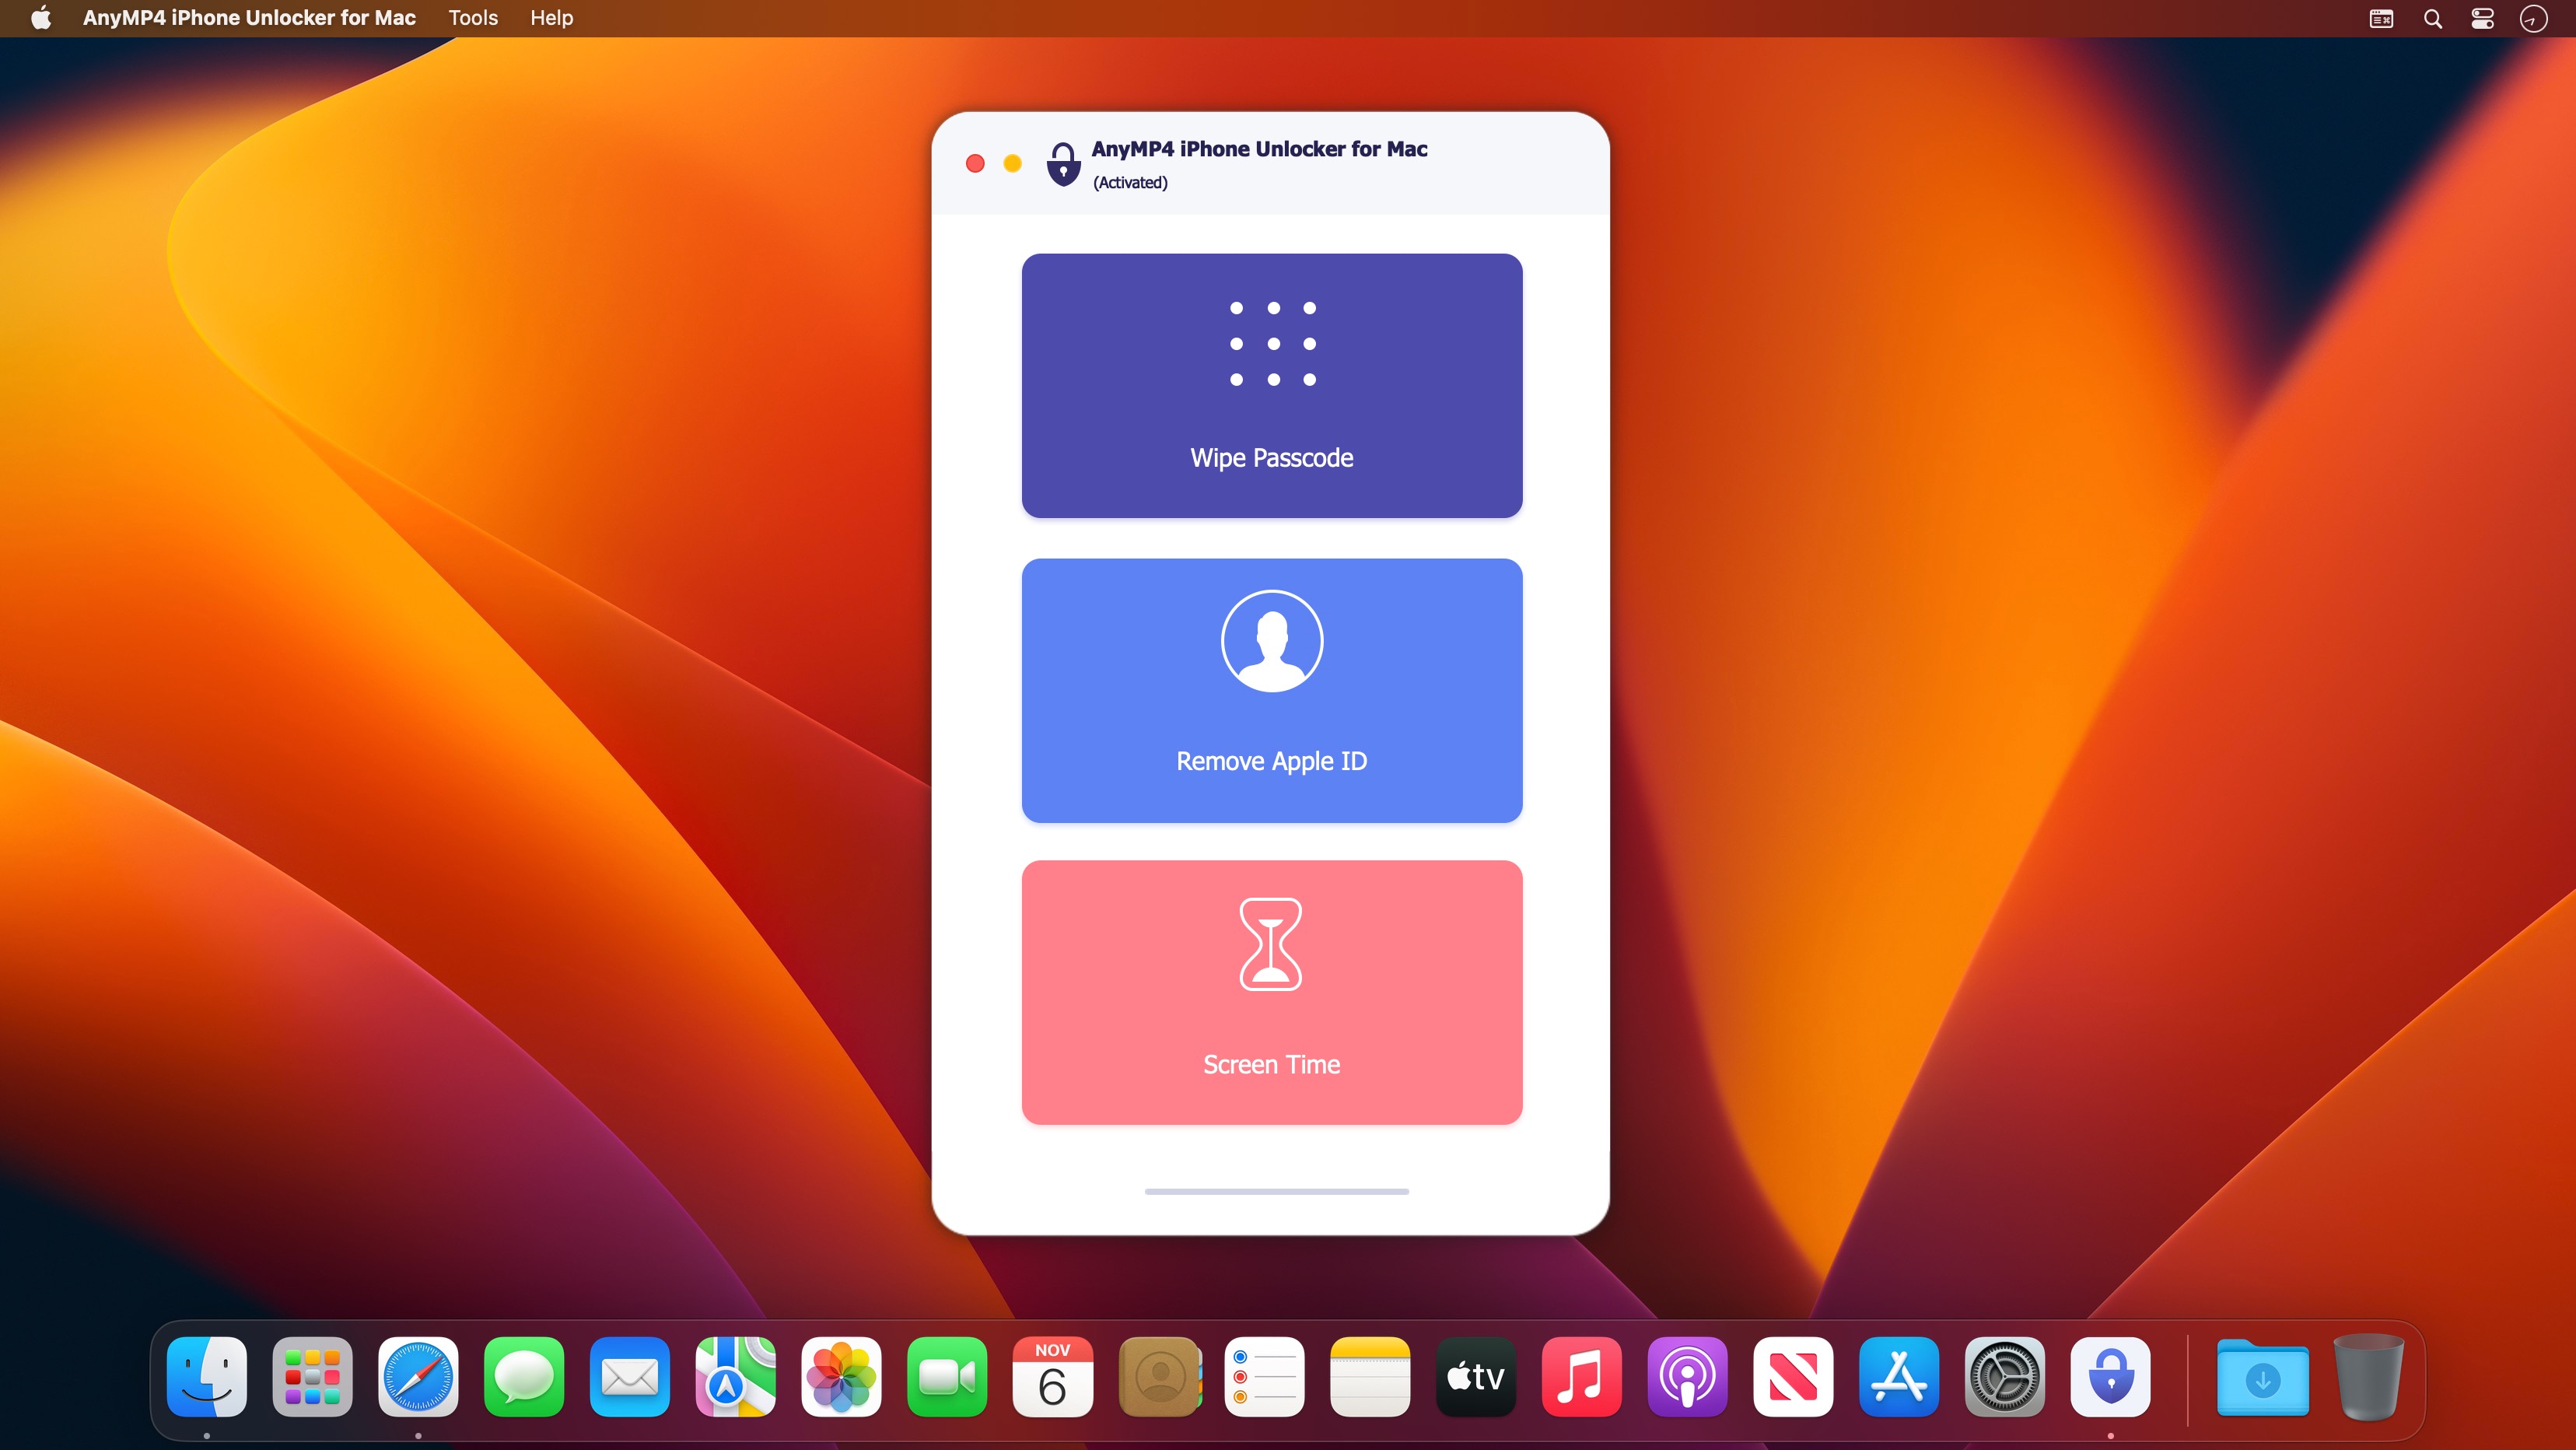Open the Tools menu
The width and height of the screenshot is (2576, 1450).
pos(473,18)
